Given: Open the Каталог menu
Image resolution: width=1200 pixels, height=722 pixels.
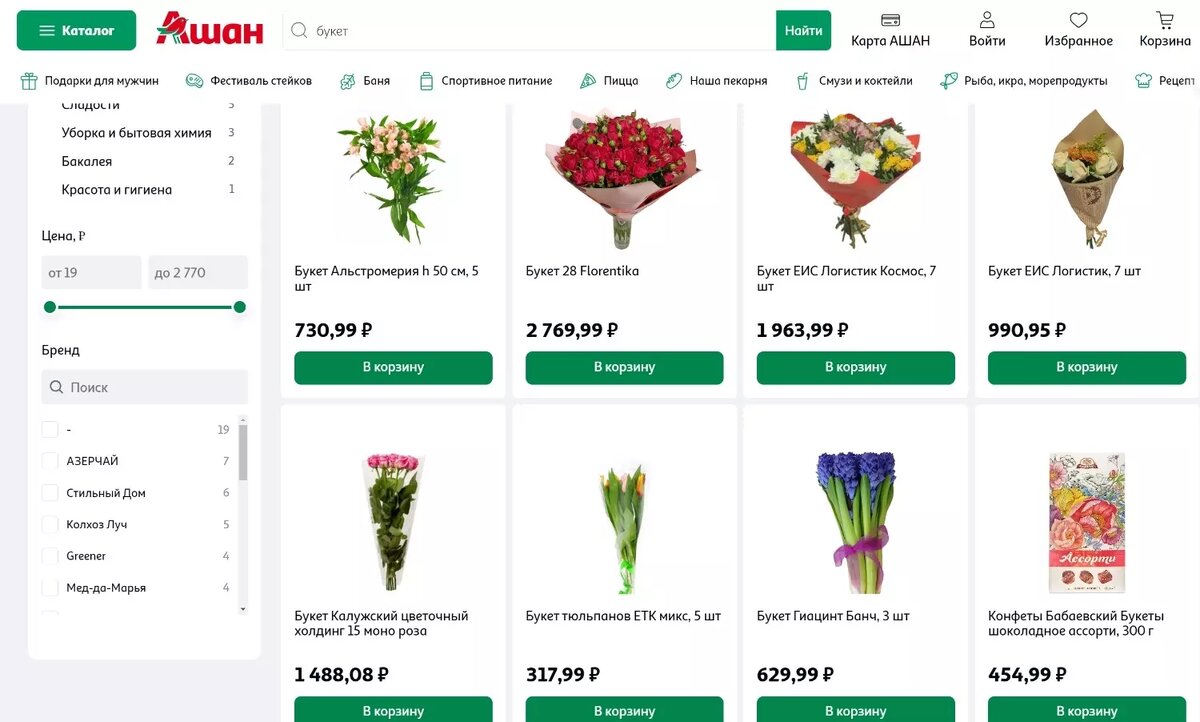Looking at the screenshot, I should click(x=75, y=30).
